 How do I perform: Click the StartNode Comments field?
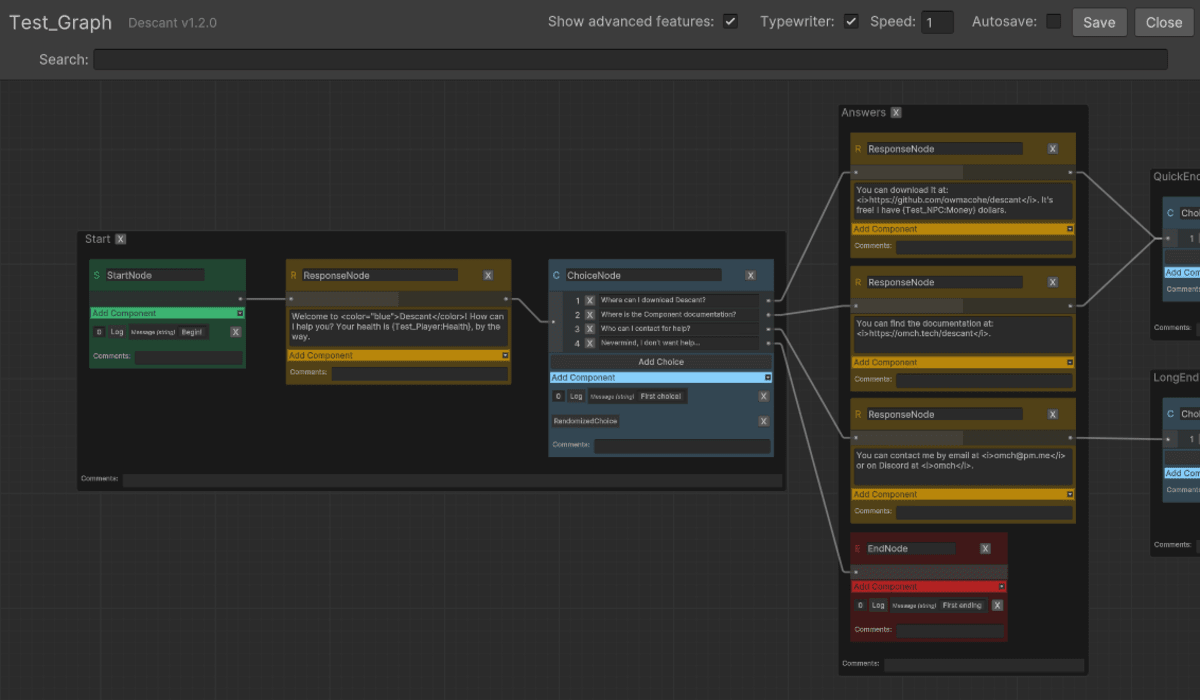click(189, 357)
